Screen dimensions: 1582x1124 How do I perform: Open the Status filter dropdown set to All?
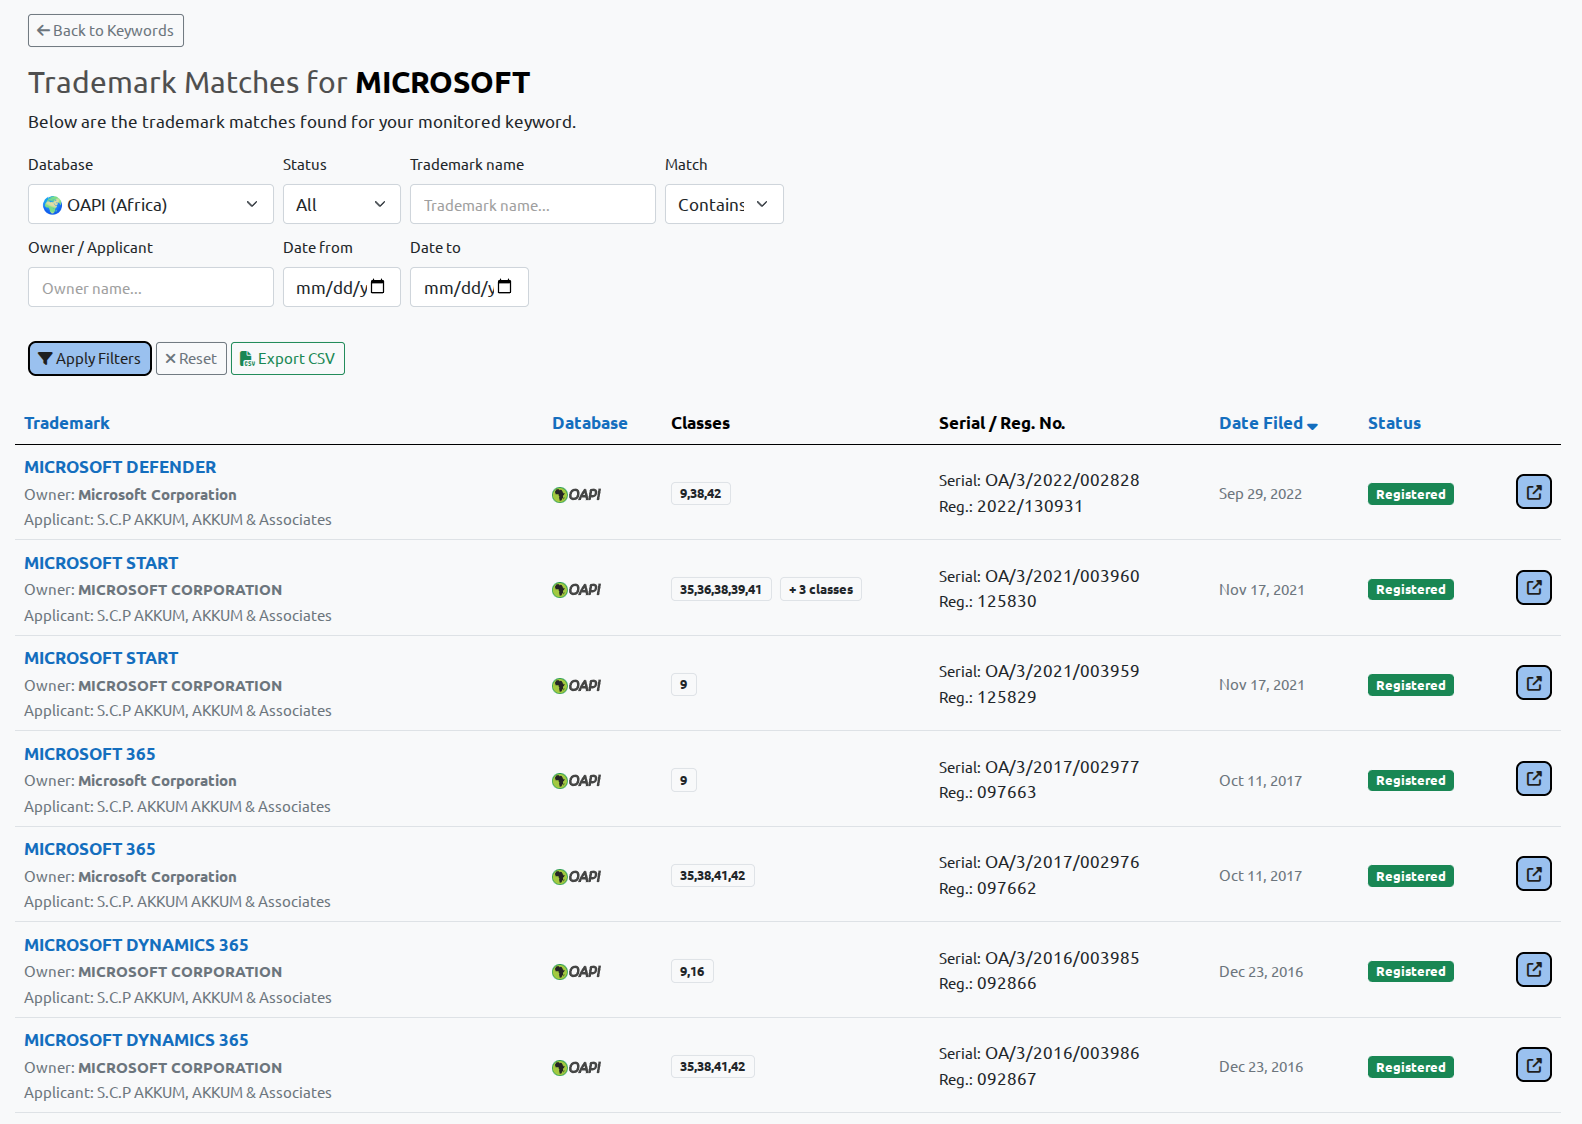pos(341,204)
